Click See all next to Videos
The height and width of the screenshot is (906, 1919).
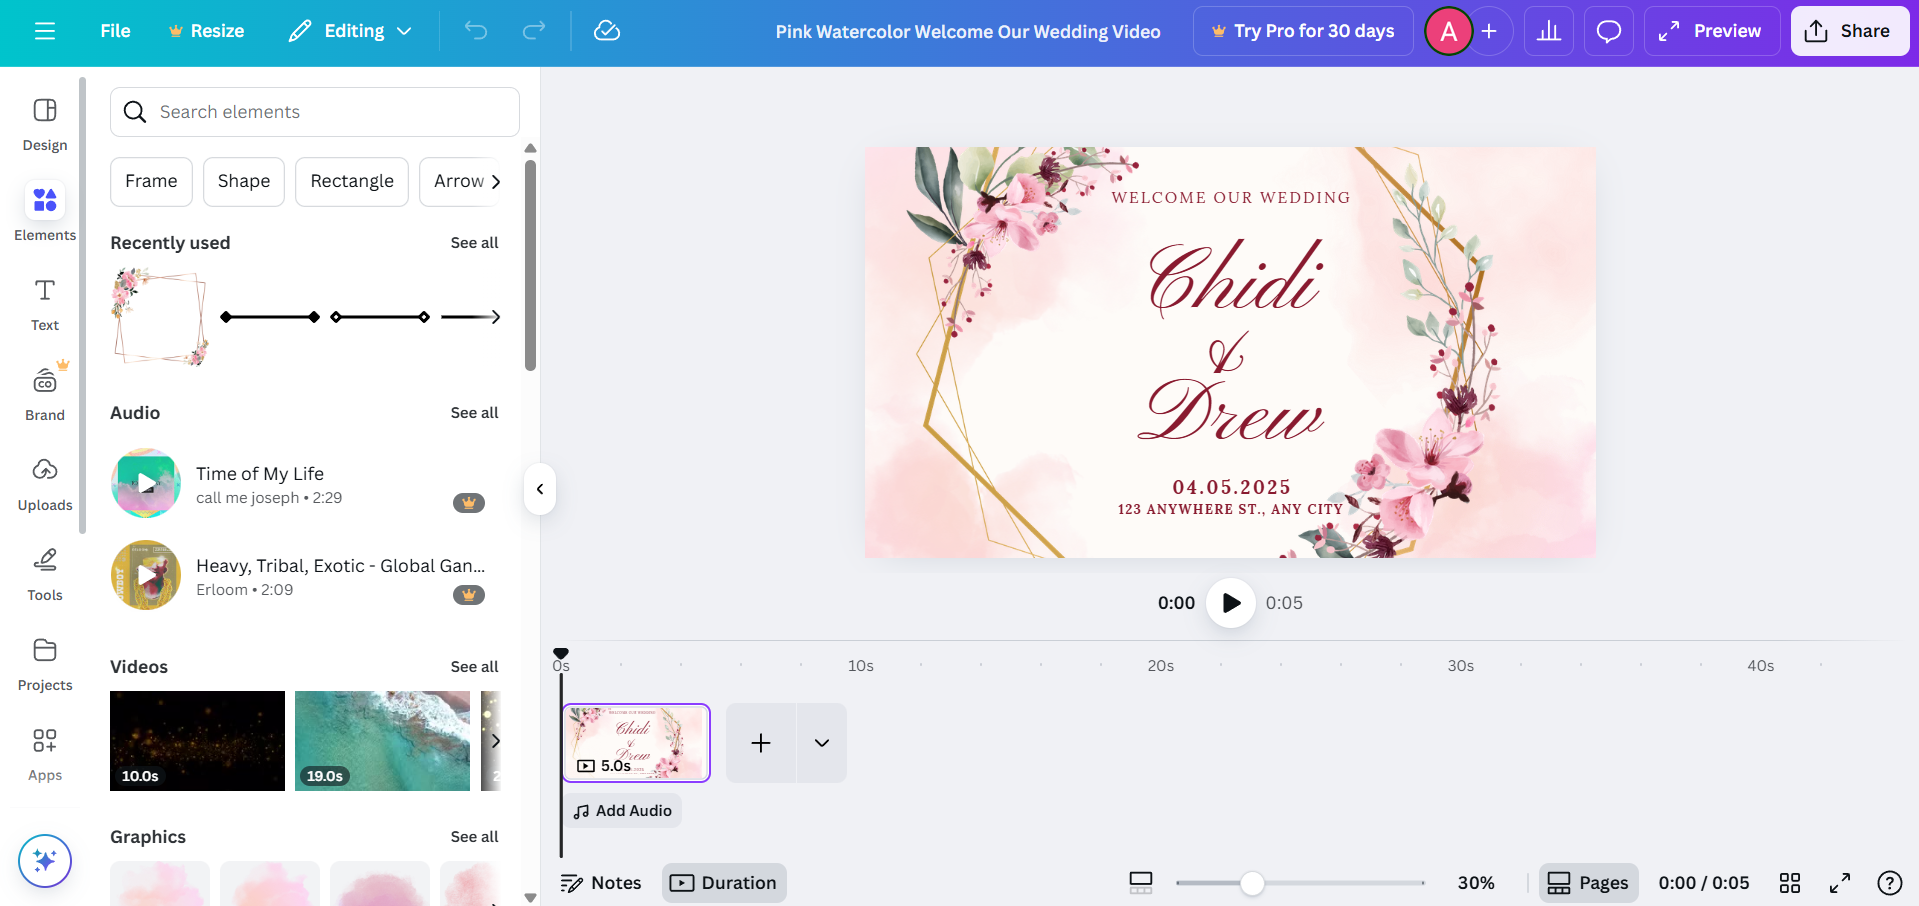tap(475, 666)
